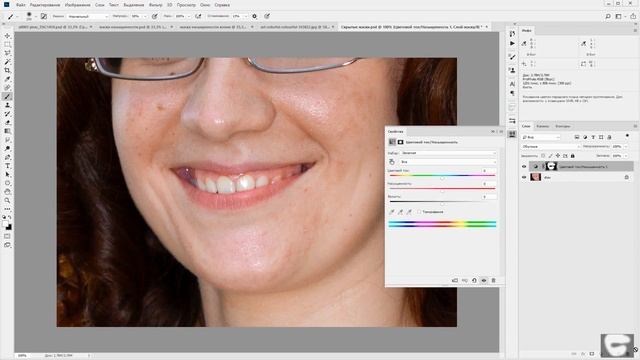Enable the Тонирование checkbox
Screen dimensions: 640x360
(x=419, y=212)
